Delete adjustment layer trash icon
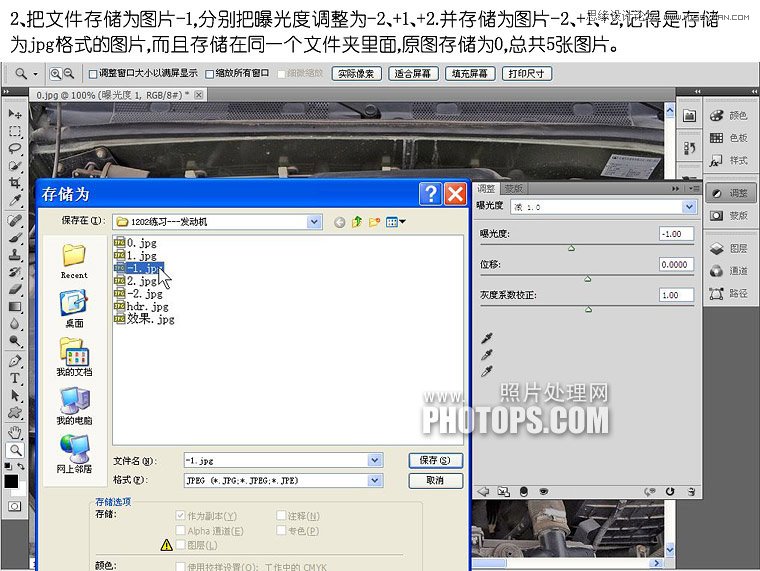The height and width of the screenshot is (571, 760). pyautogui.click(x=692, y=492)
